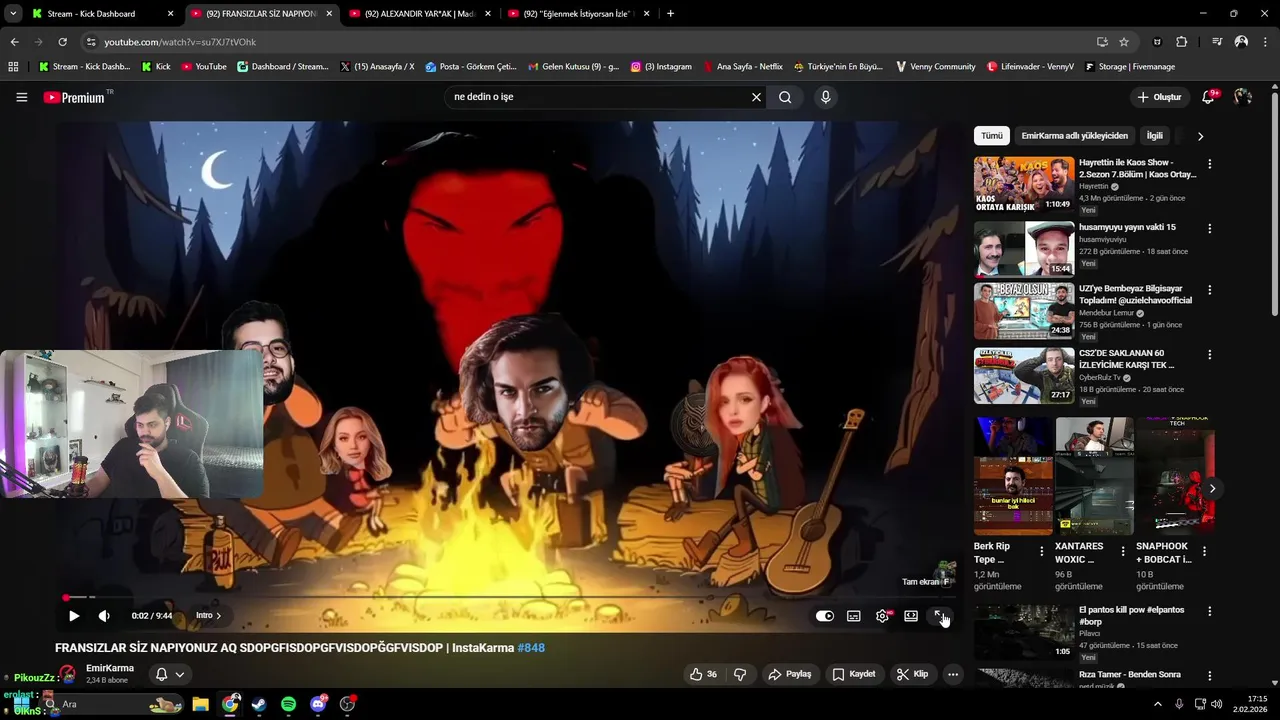
Task: Open options for Berk Rip Tepe short
Action: [1042, 551]
